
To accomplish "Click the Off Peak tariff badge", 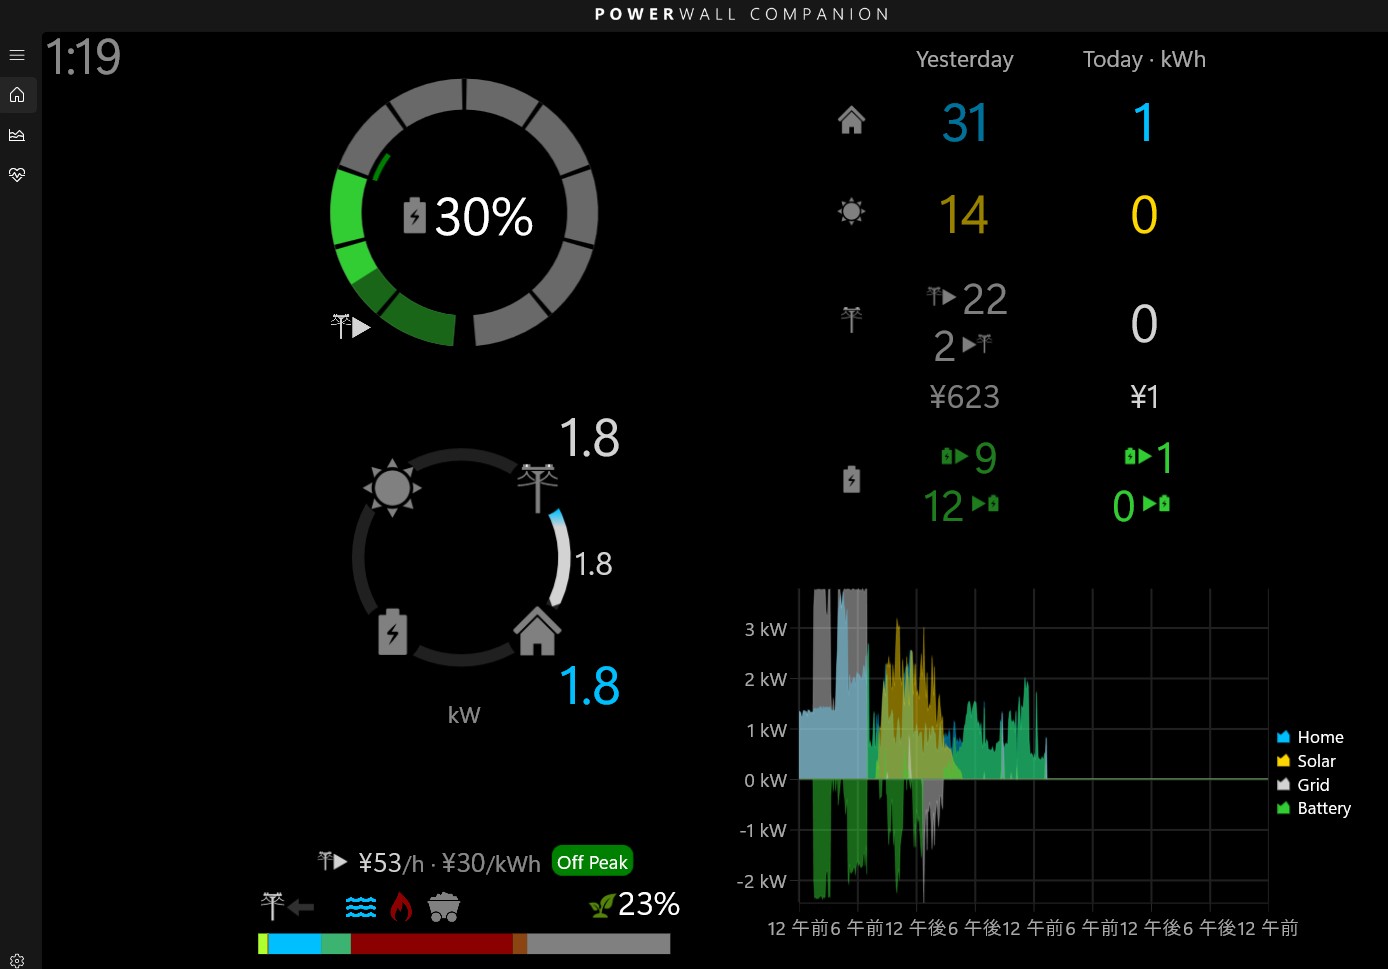I will 592,862.
